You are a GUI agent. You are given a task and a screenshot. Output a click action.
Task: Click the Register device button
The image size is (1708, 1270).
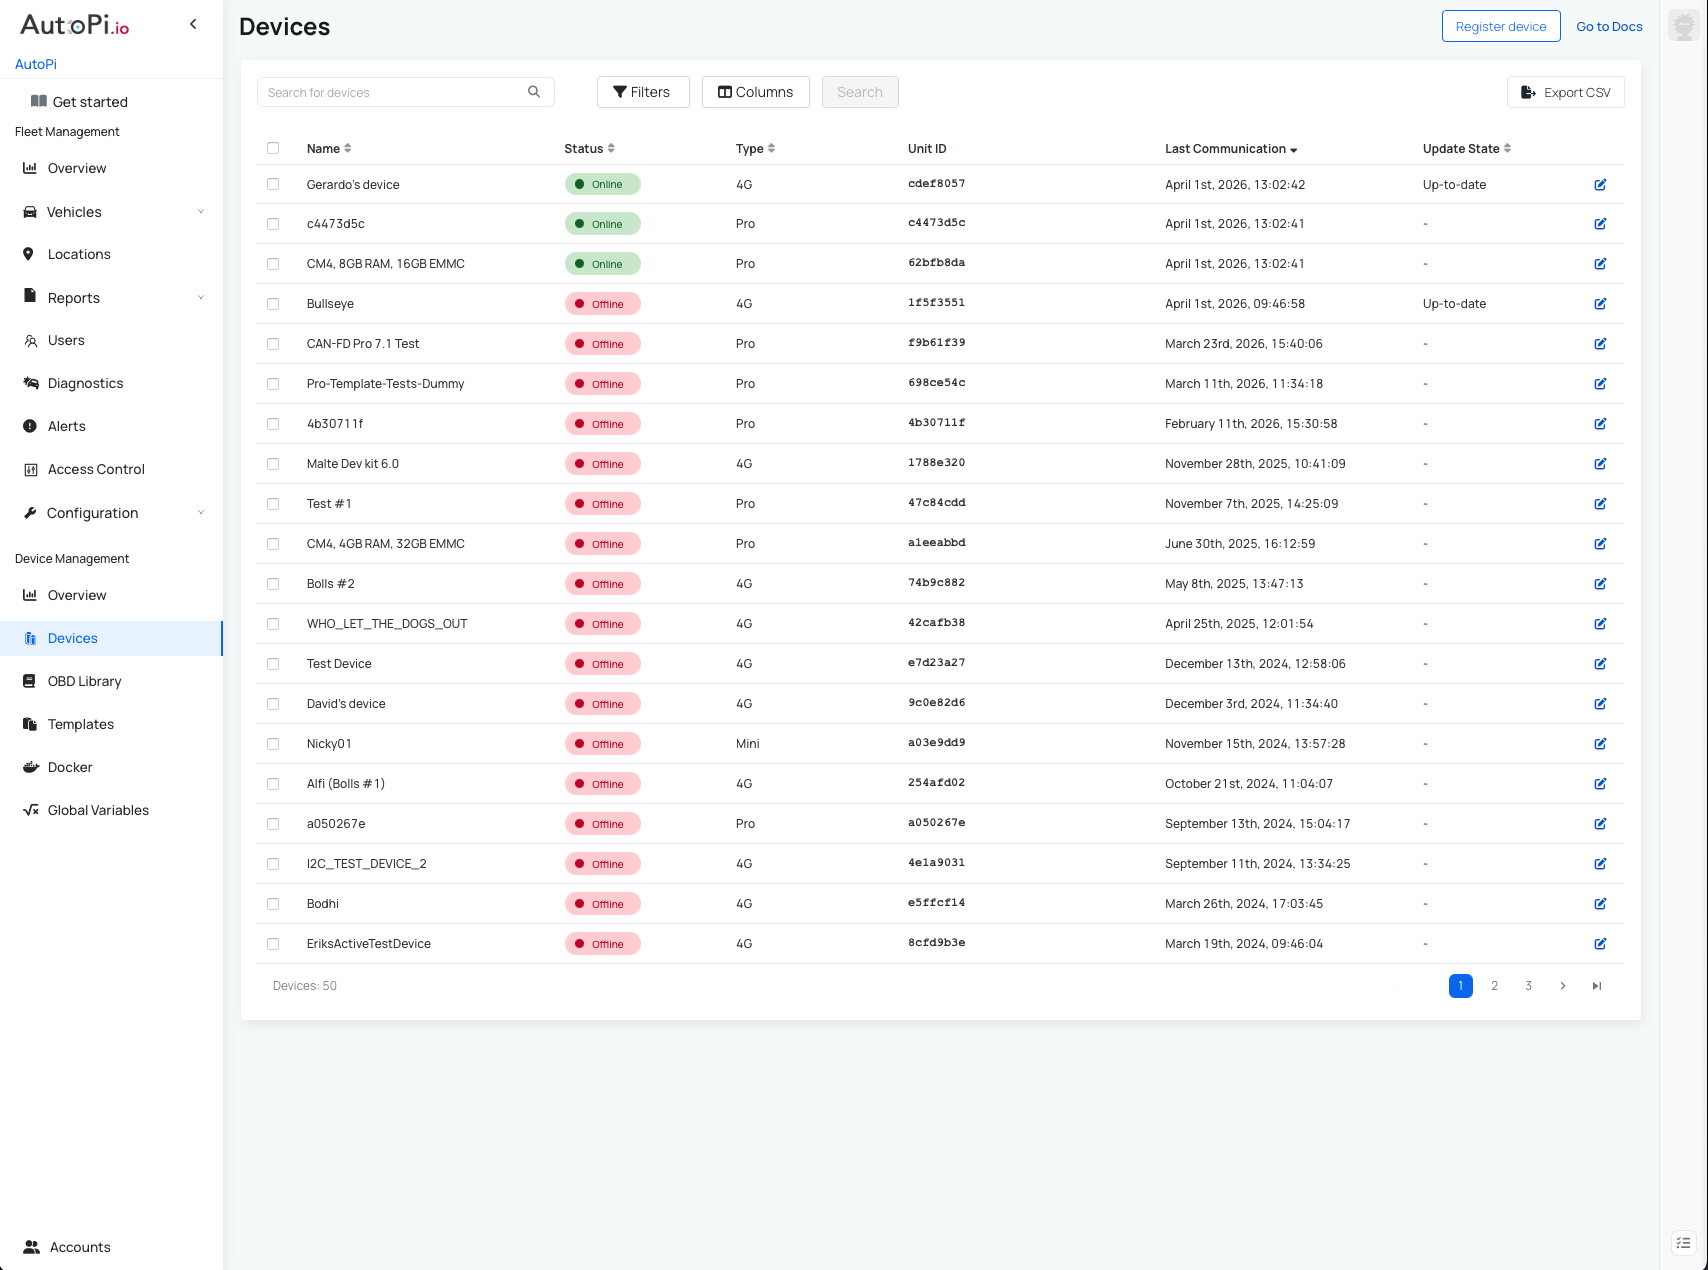1500,26
